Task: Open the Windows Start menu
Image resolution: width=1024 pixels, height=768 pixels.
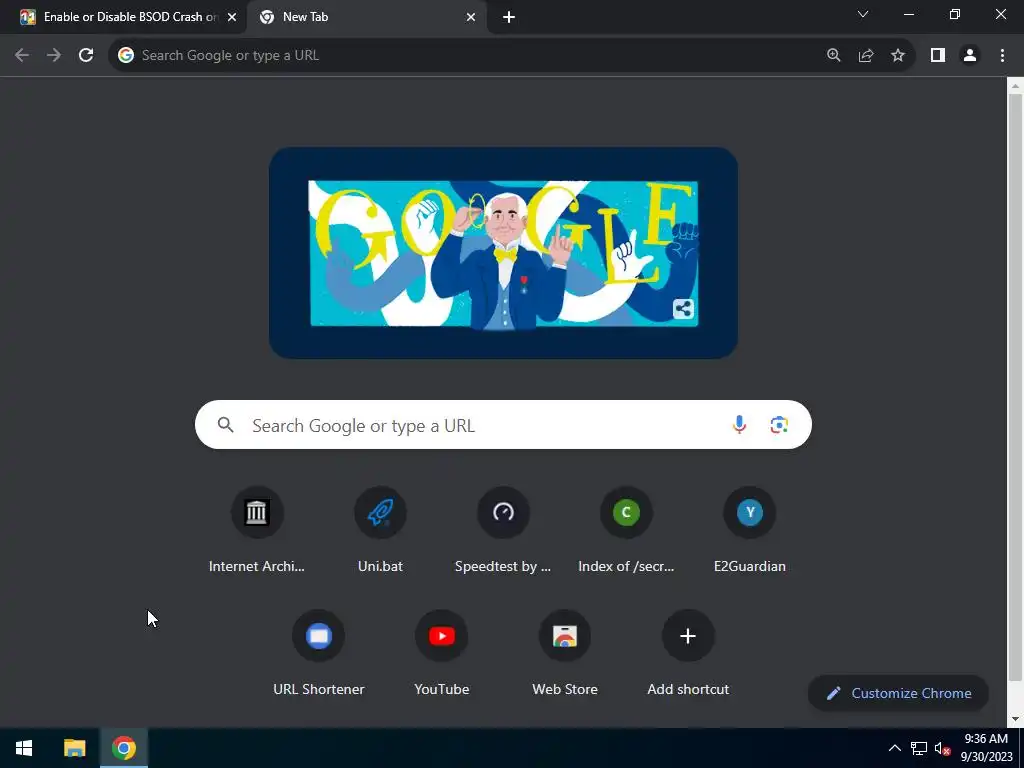Action: pos(24,748)
